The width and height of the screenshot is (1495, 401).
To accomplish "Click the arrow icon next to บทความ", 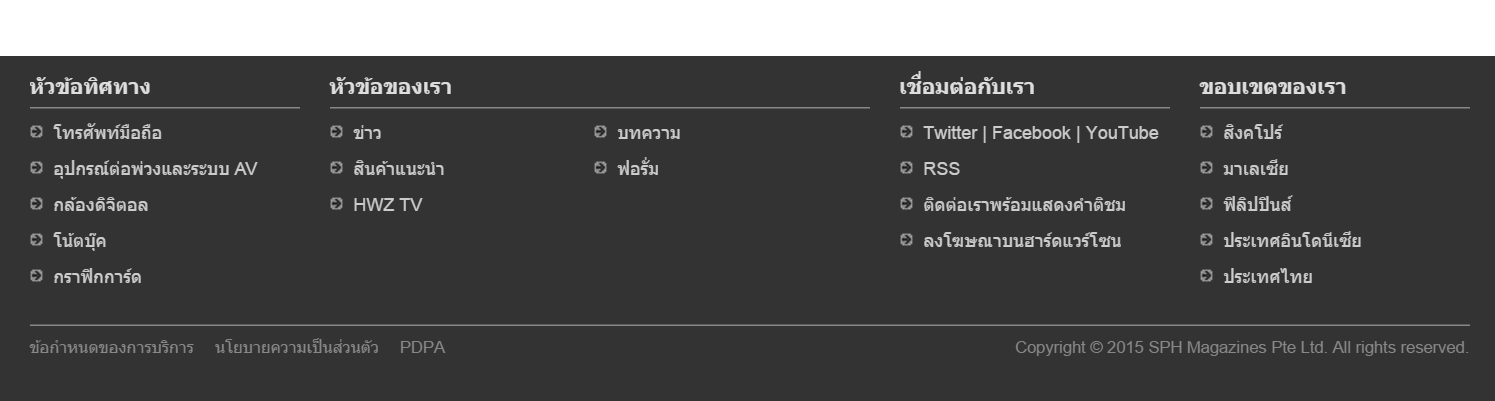I will [x=601, y=132].
